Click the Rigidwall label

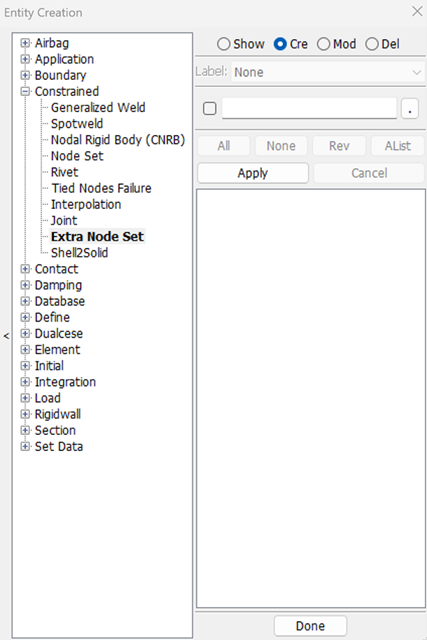[x=58, y=414]
